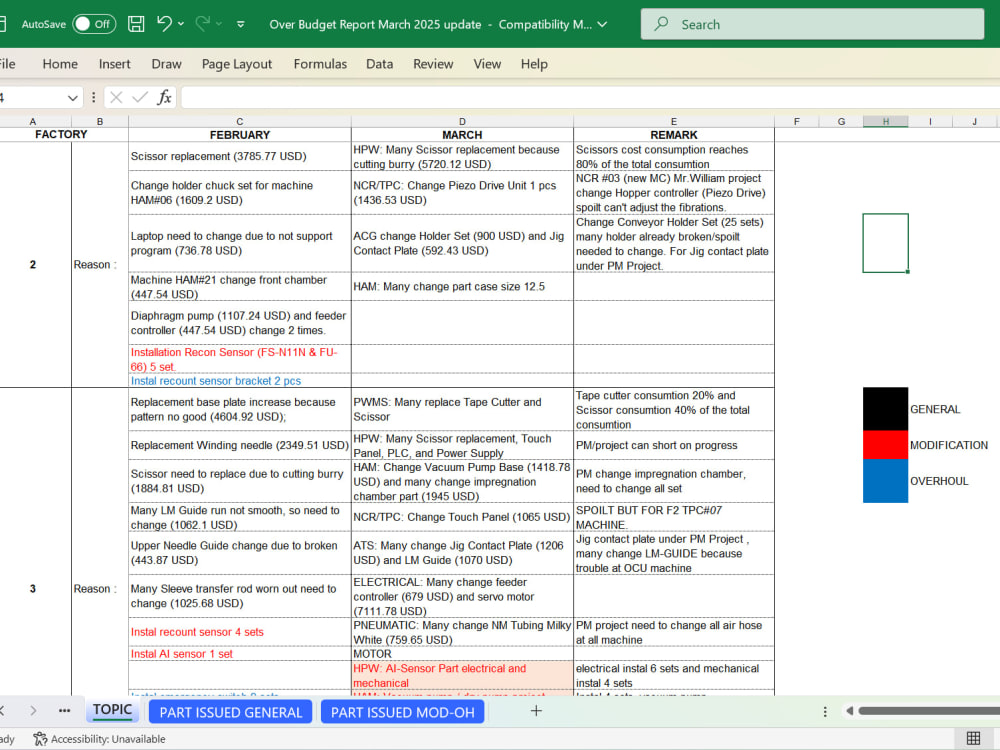Image resolution: width=1000 pixels, height=750 pixels.
Task: Open the View ribbon tab
Action: click(x=487, y=64)
